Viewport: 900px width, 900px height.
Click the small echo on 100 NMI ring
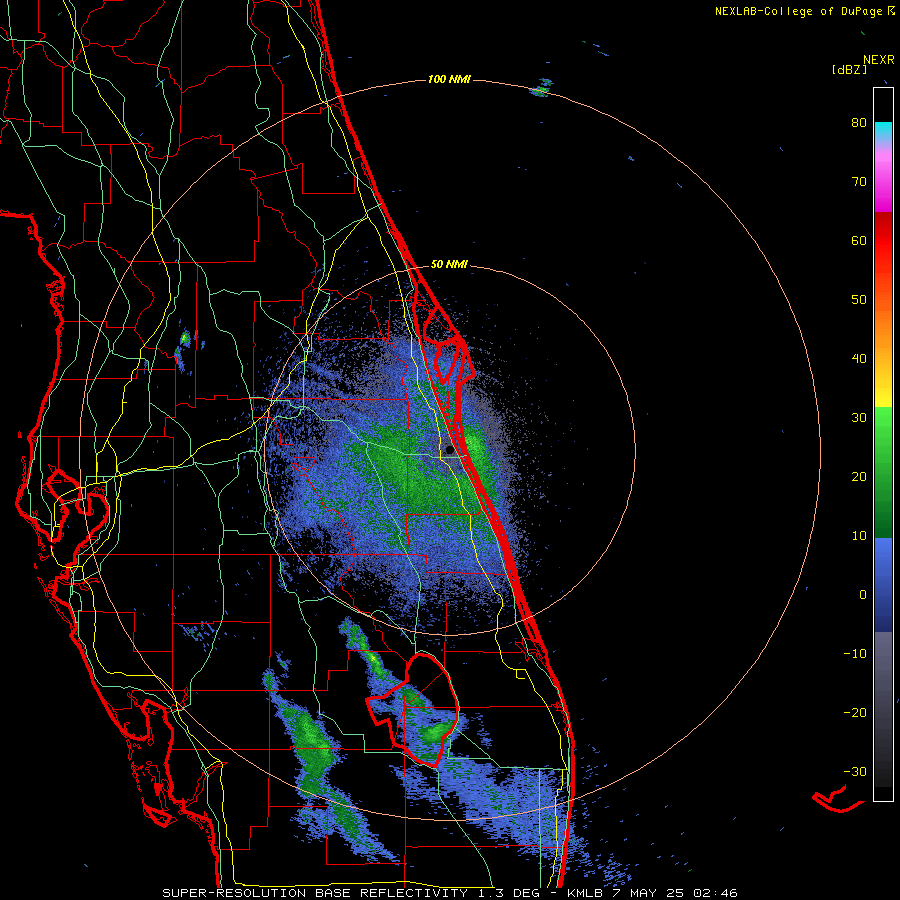(x=541, y=88)
